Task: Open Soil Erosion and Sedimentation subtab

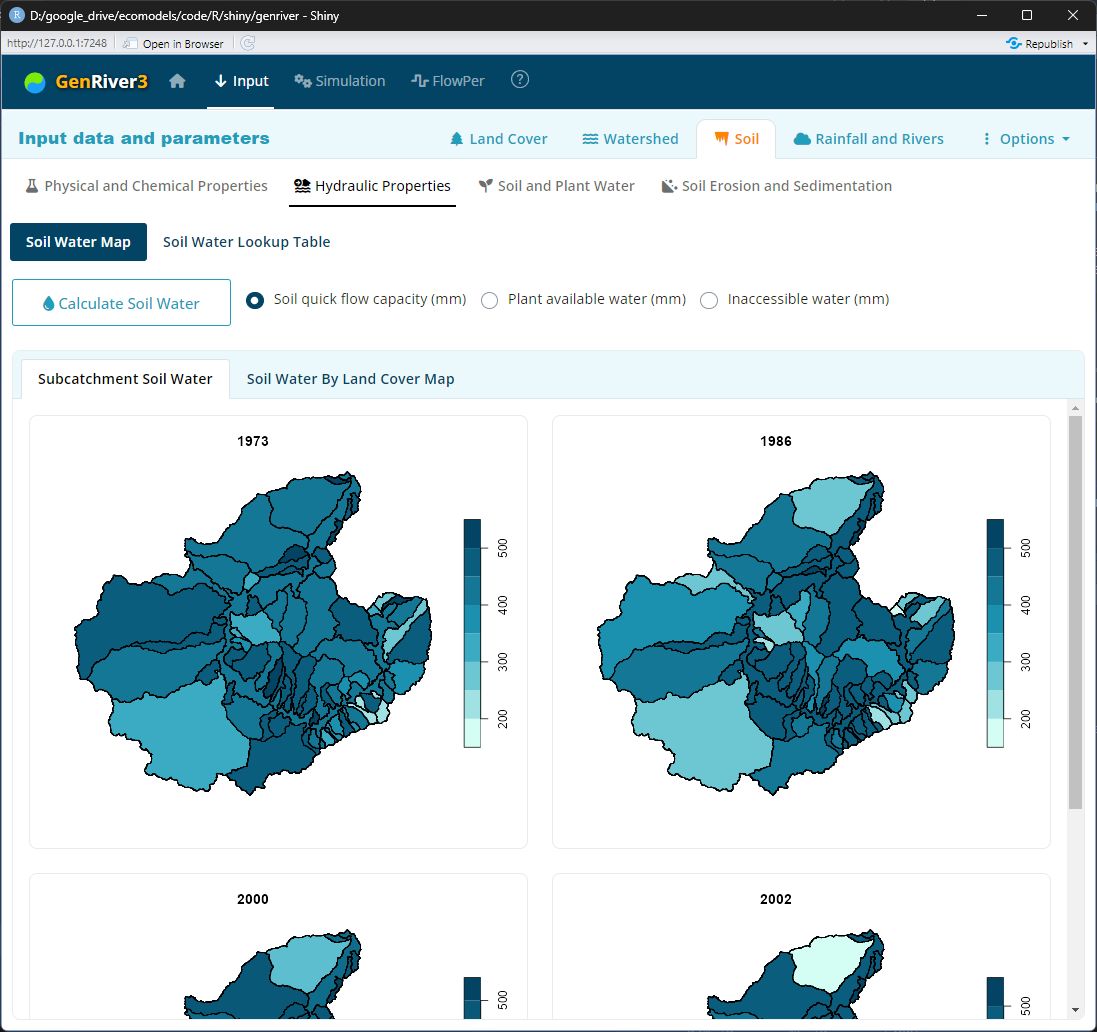Action: pyautogui.click(x=777, y=186)
